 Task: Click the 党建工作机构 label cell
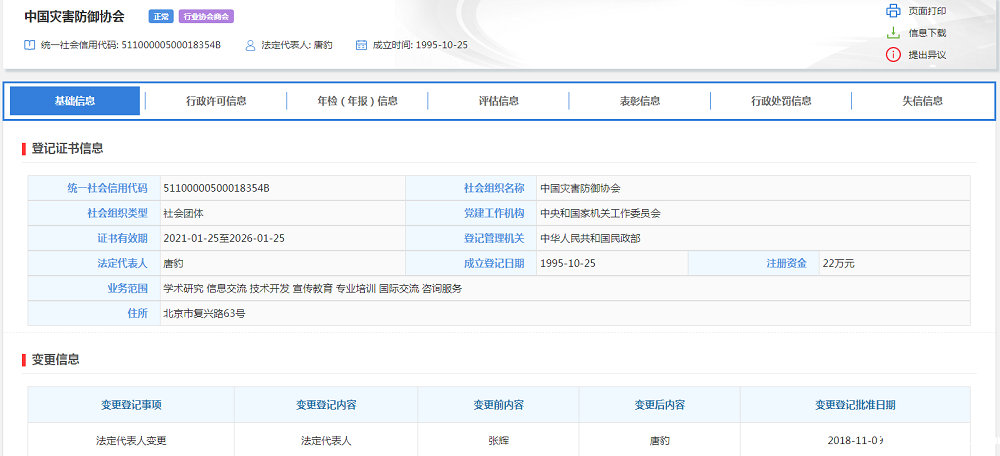[471, 213]
